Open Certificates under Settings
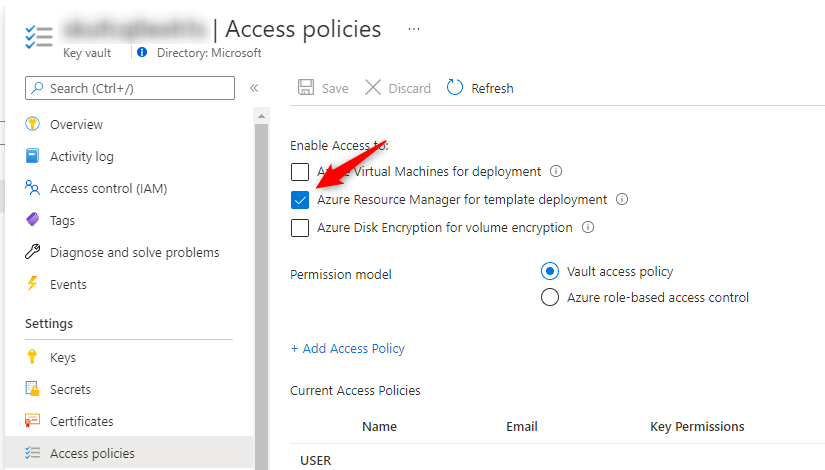 [x=82, y=422]
